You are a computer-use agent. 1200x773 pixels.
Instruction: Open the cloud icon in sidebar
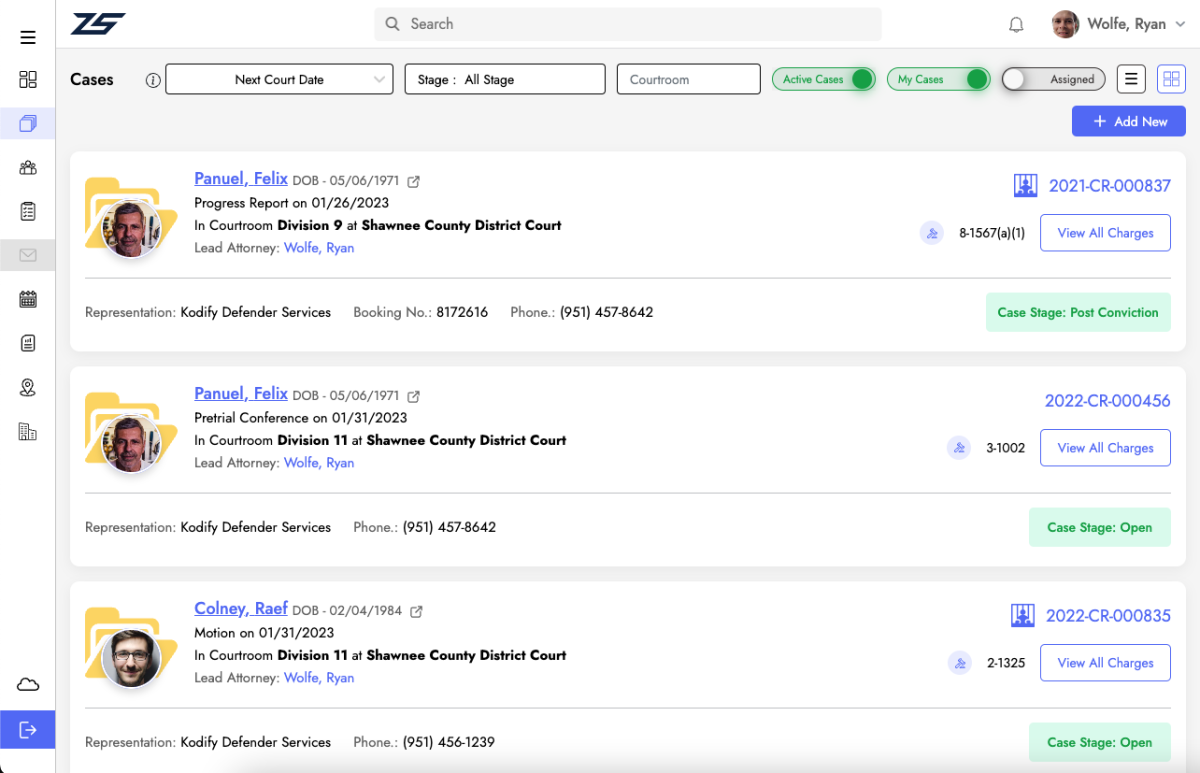point(28,685)
